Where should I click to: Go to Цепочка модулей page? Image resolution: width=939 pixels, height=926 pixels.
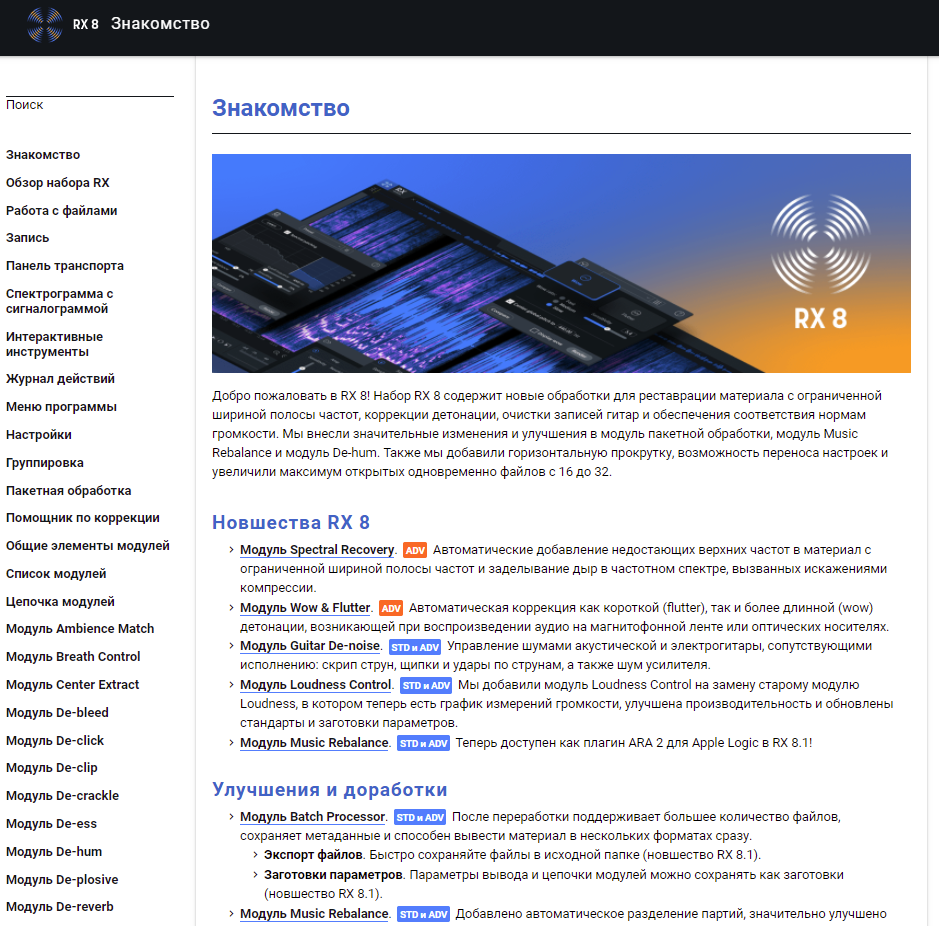(60, 601)
